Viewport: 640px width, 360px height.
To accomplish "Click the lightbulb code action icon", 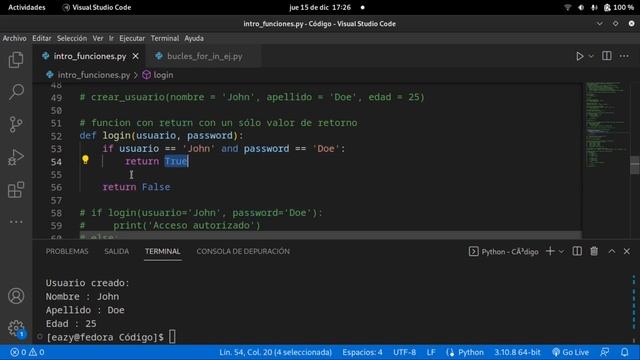I will 85,159.
